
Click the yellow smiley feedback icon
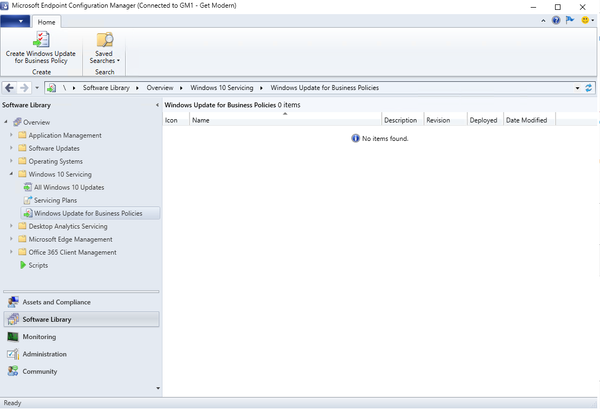[x=585, y=20]
